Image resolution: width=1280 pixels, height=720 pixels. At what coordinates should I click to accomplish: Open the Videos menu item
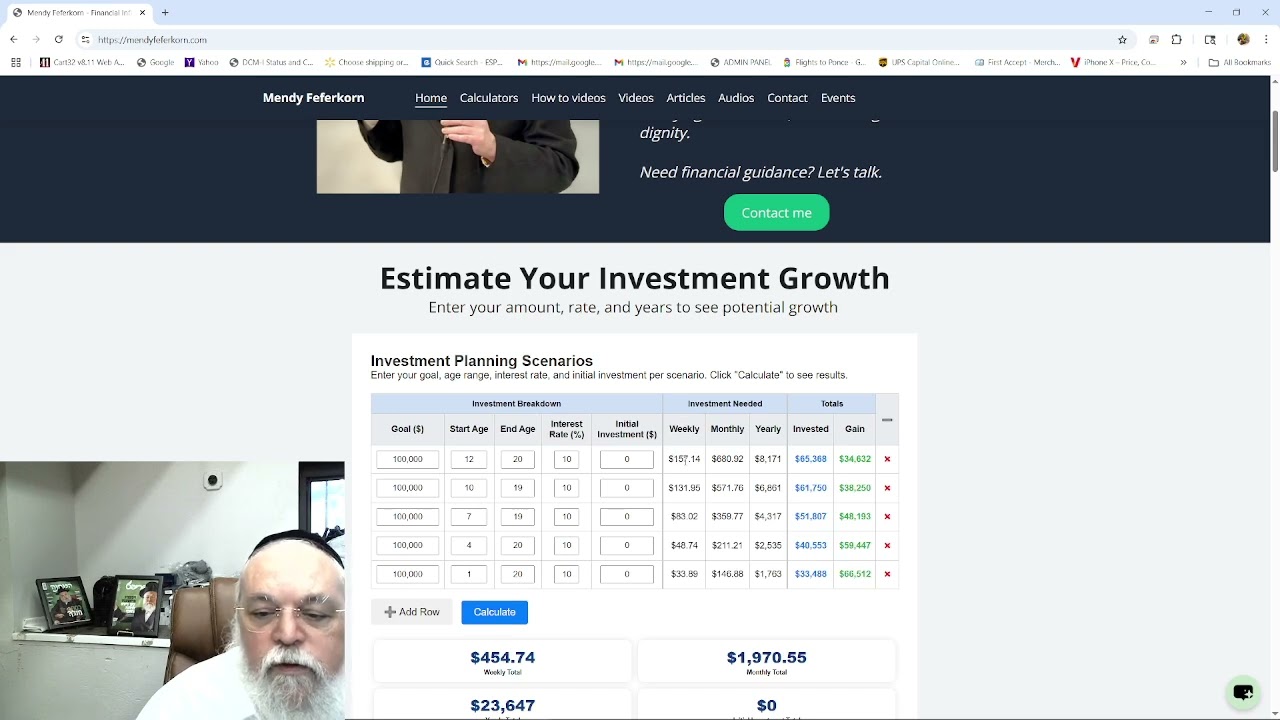pyautogui.click(x=636, y=97)
